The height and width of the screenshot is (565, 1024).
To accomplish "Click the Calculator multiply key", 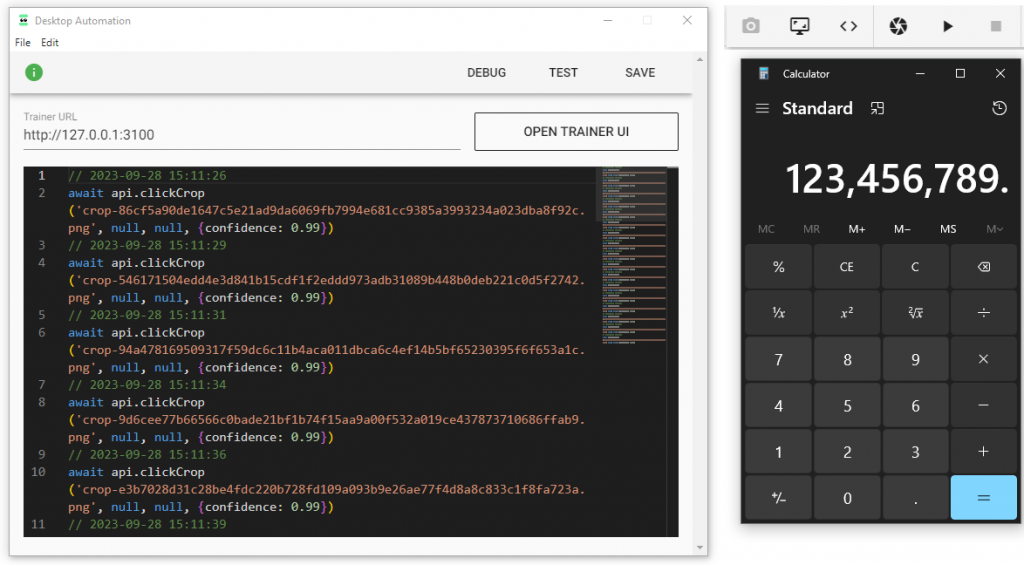I will pos(984,359).
